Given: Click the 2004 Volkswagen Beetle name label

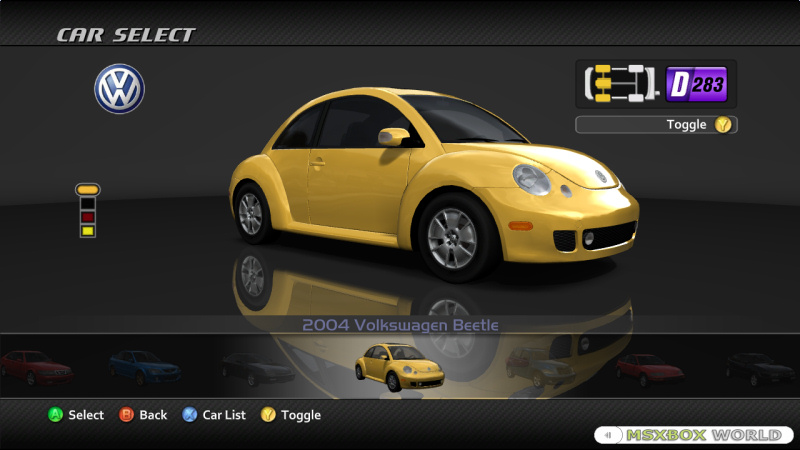Looking at the screenshot, I should (400, 325).
